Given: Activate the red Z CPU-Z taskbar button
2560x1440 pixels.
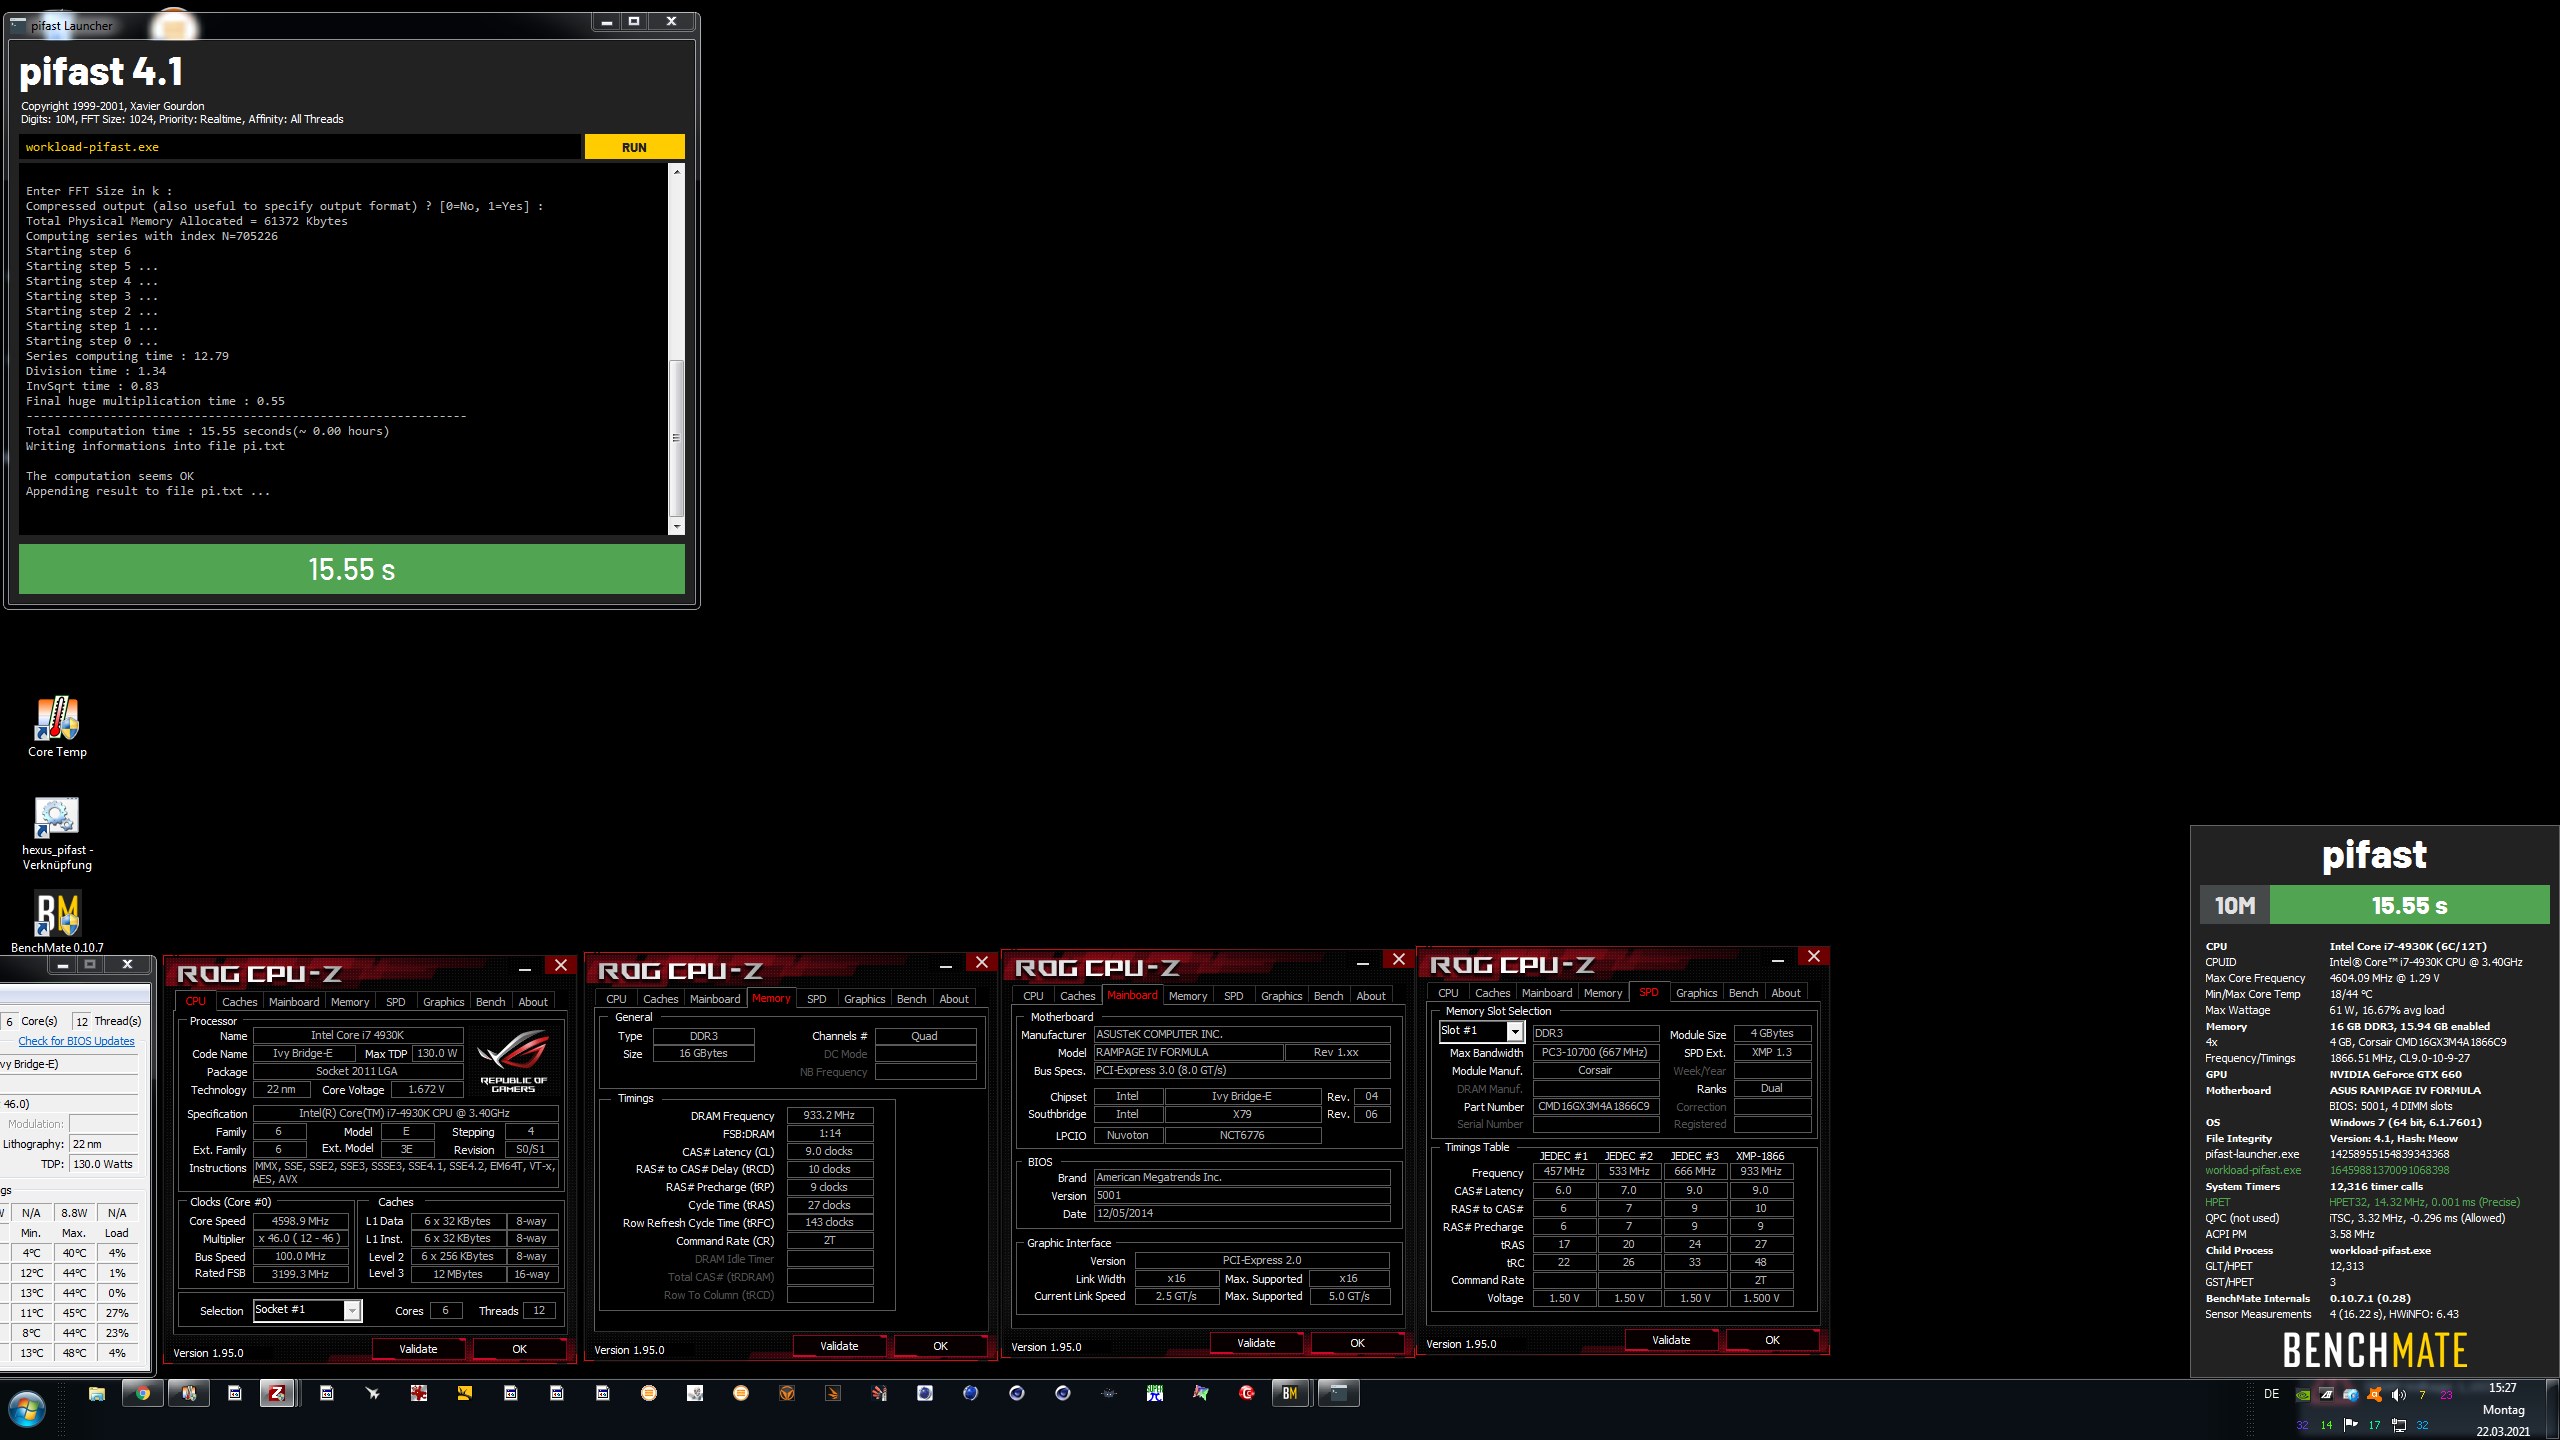Looking at the screenshot, I should [277, 1393].
